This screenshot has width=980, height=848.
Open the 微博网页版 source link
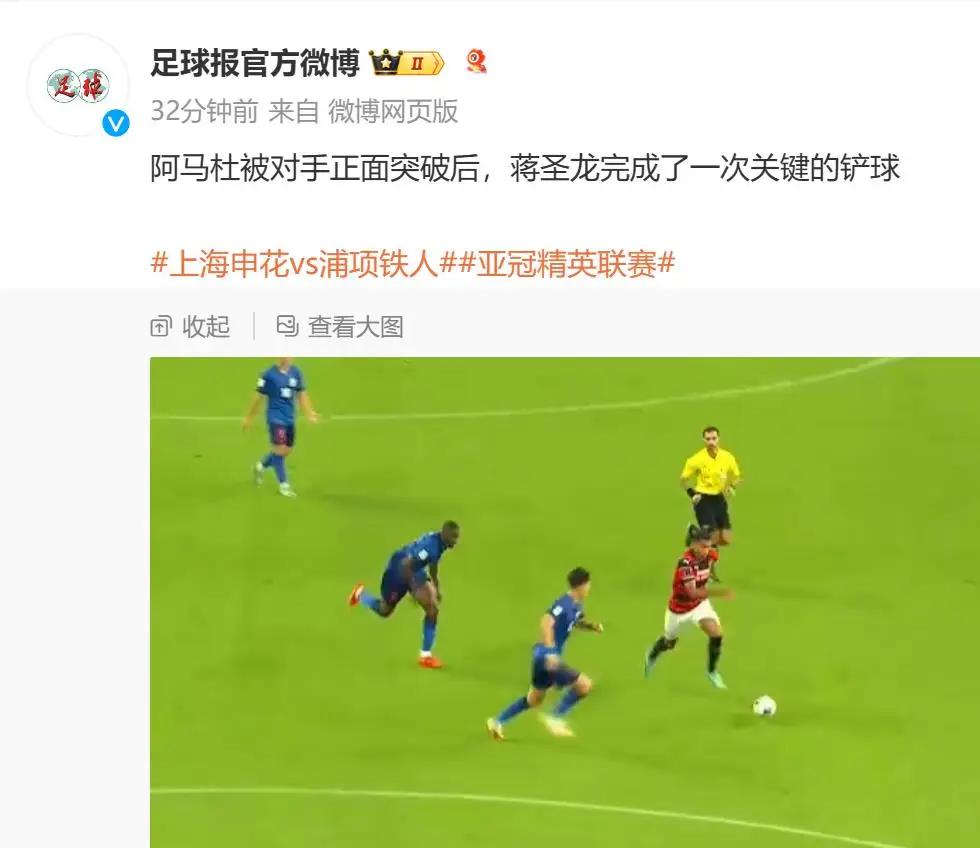click(393, 112)
